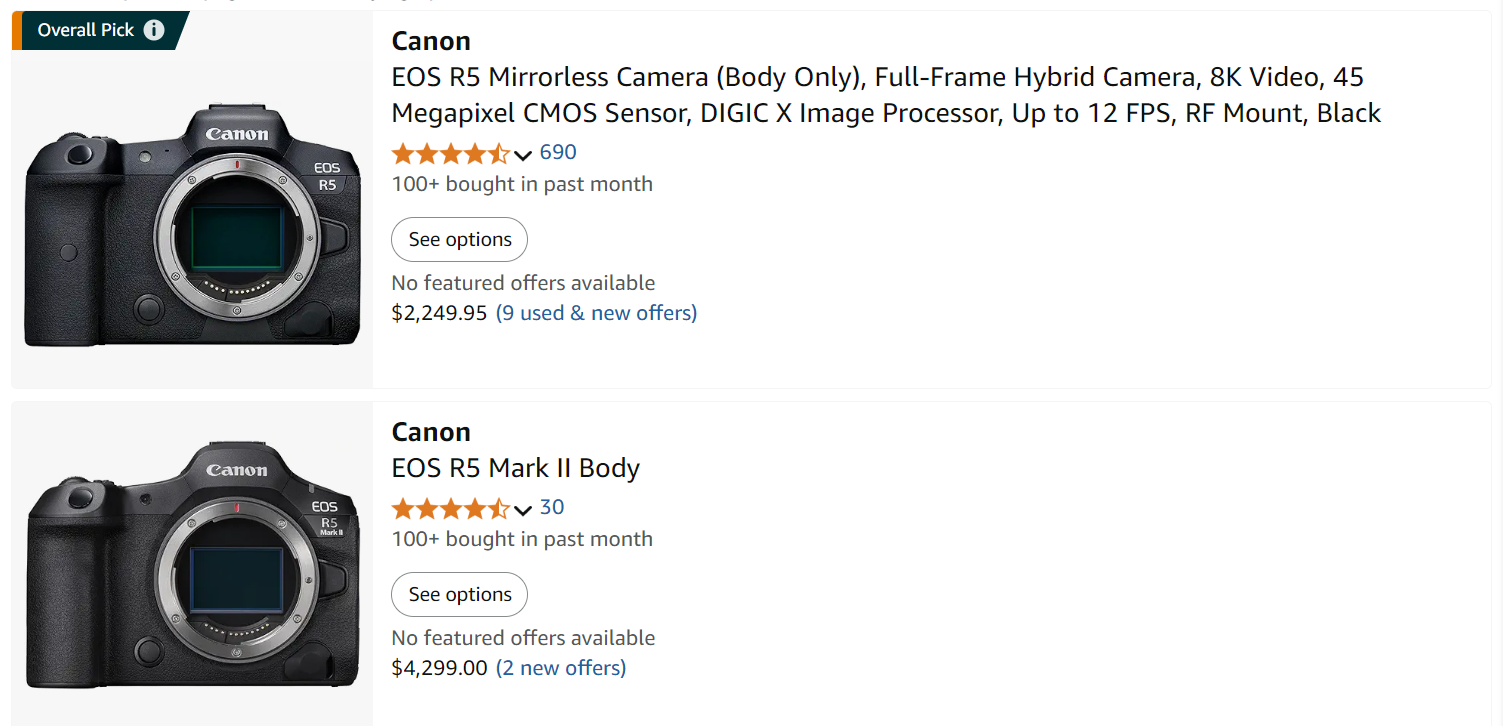This screenshot has height=726, width=1503.
Task: Open the EOS R5 Mark II product image
Action: pyautogui.click(x=192, y=565)
